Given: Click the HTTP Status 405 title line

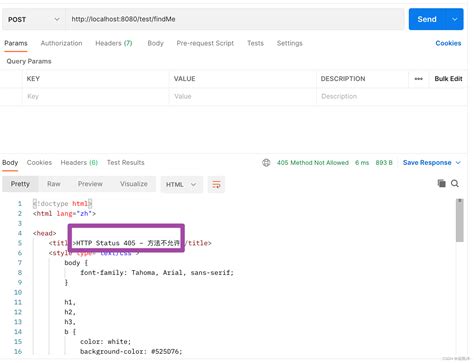Looking at the screenshot, I should point(130,243).
